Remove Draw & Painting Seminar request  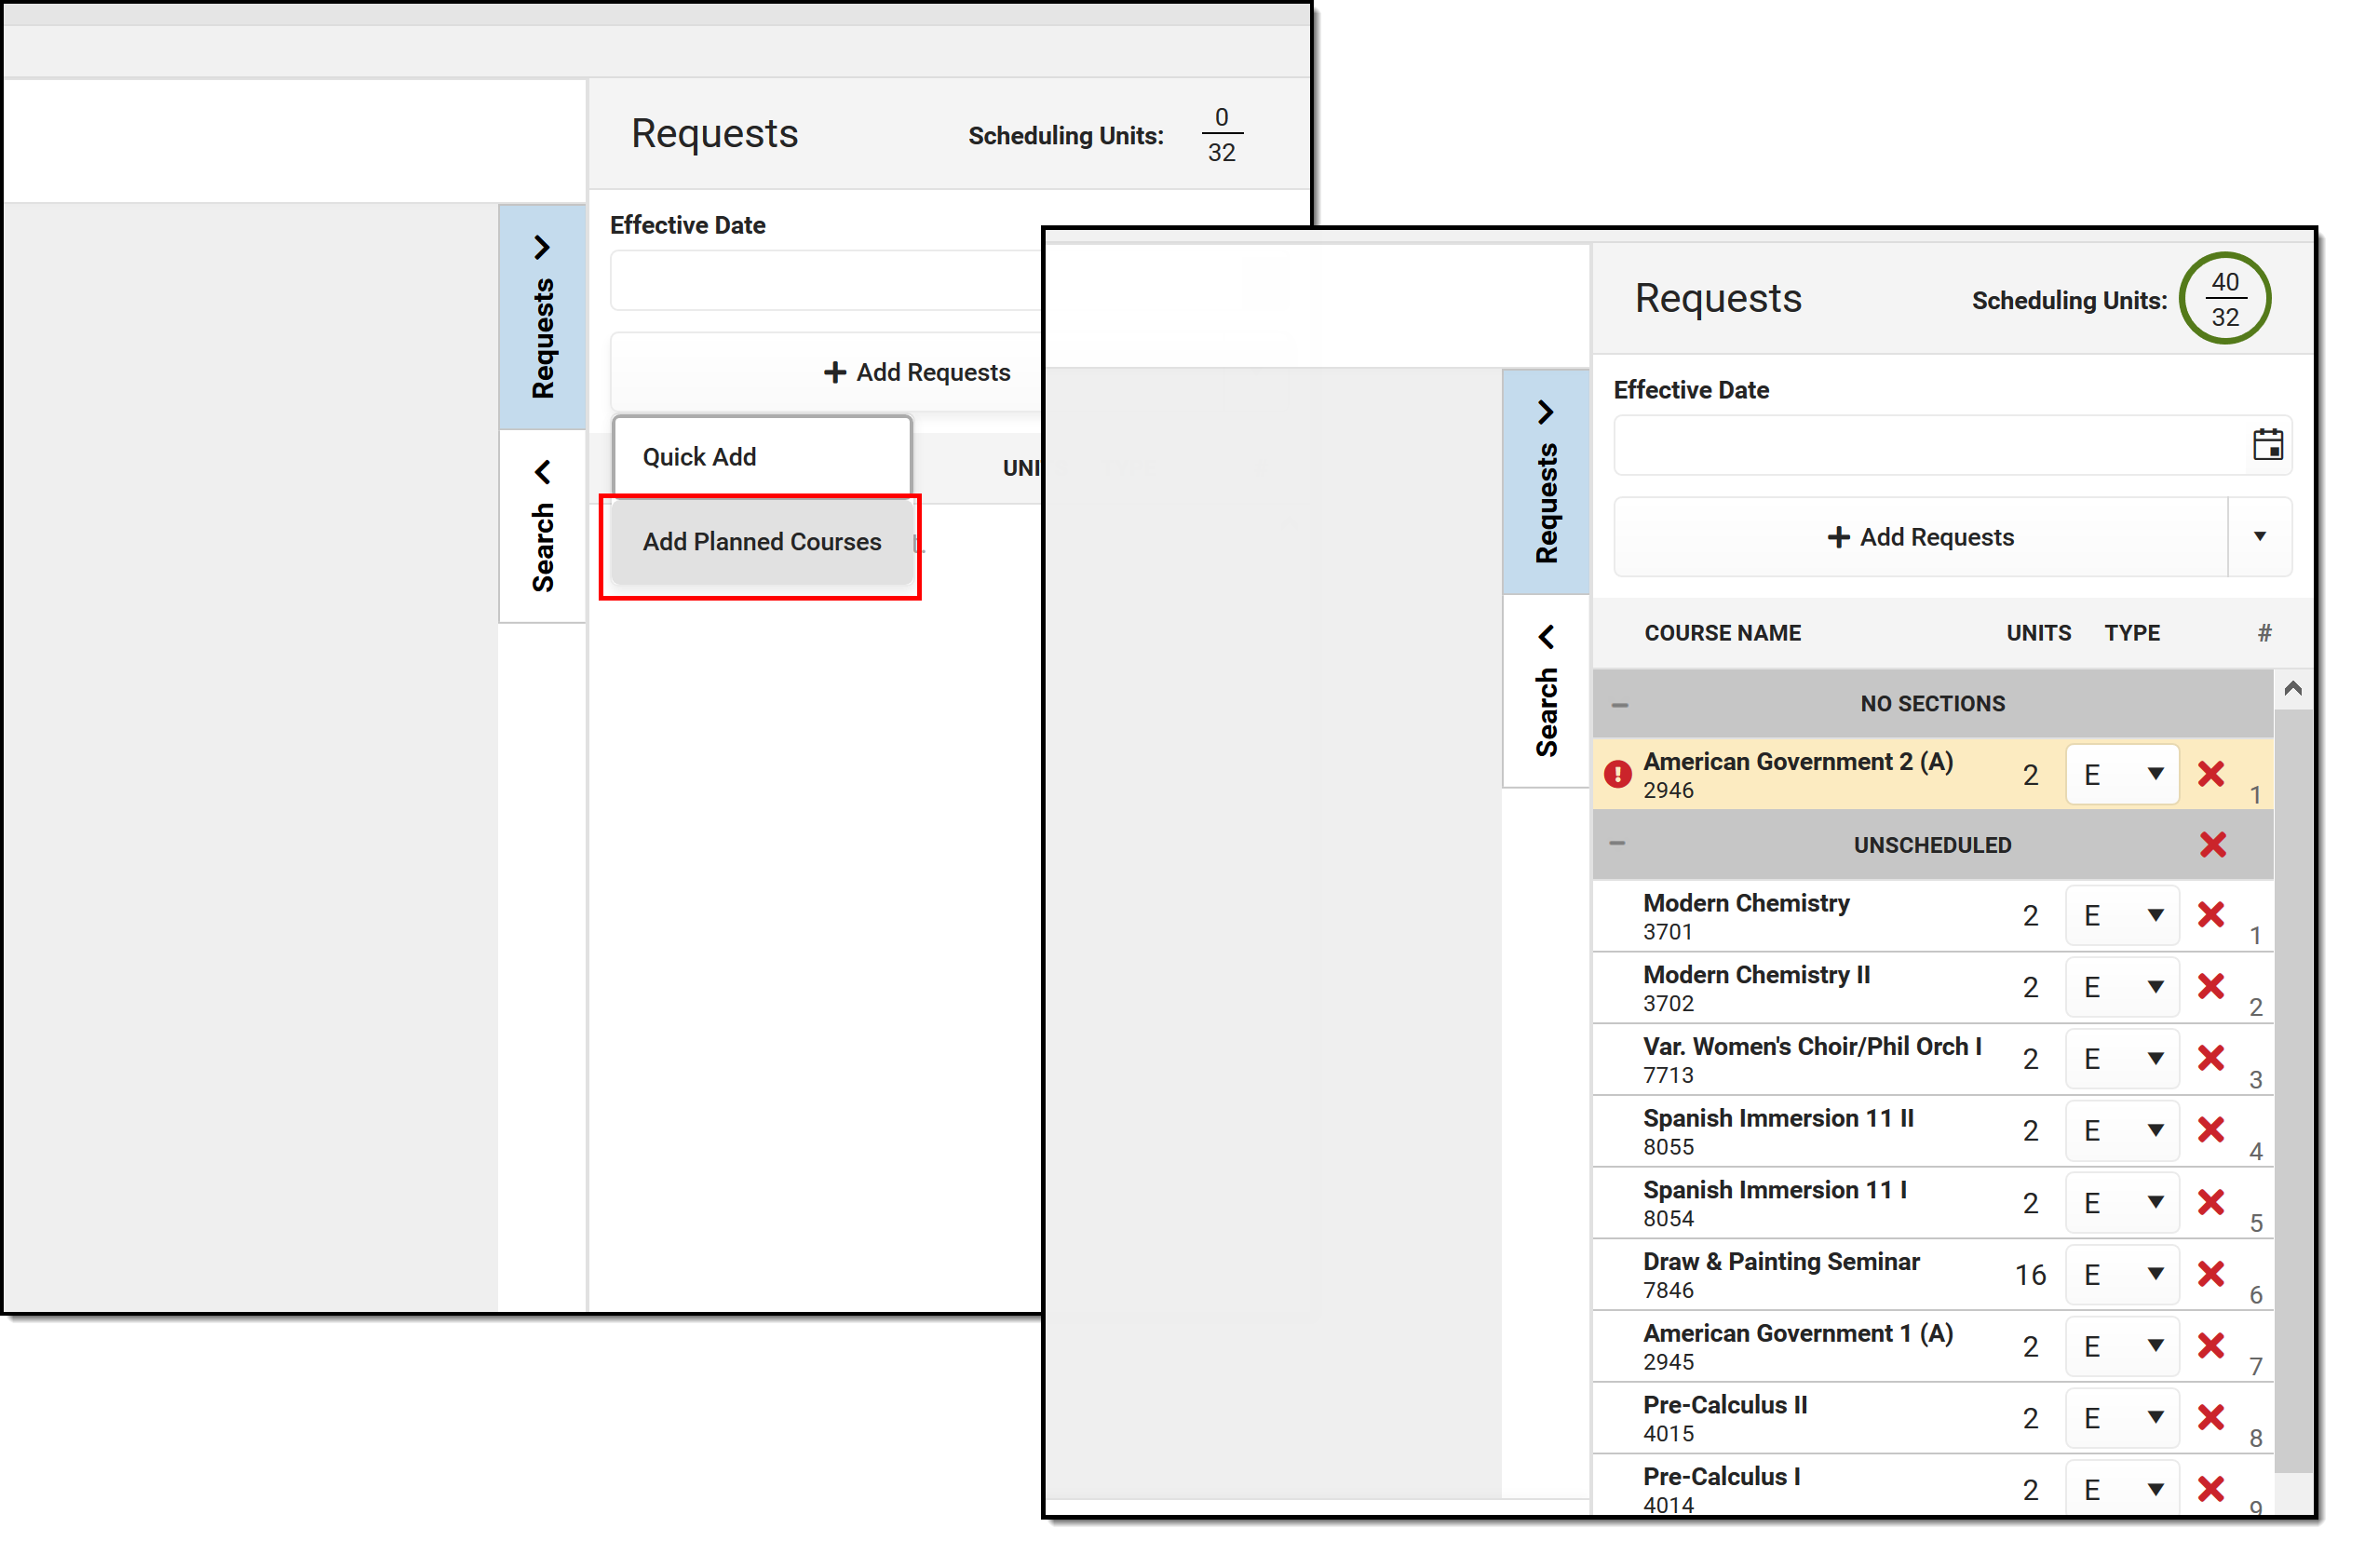[x=2210, y=1273]
